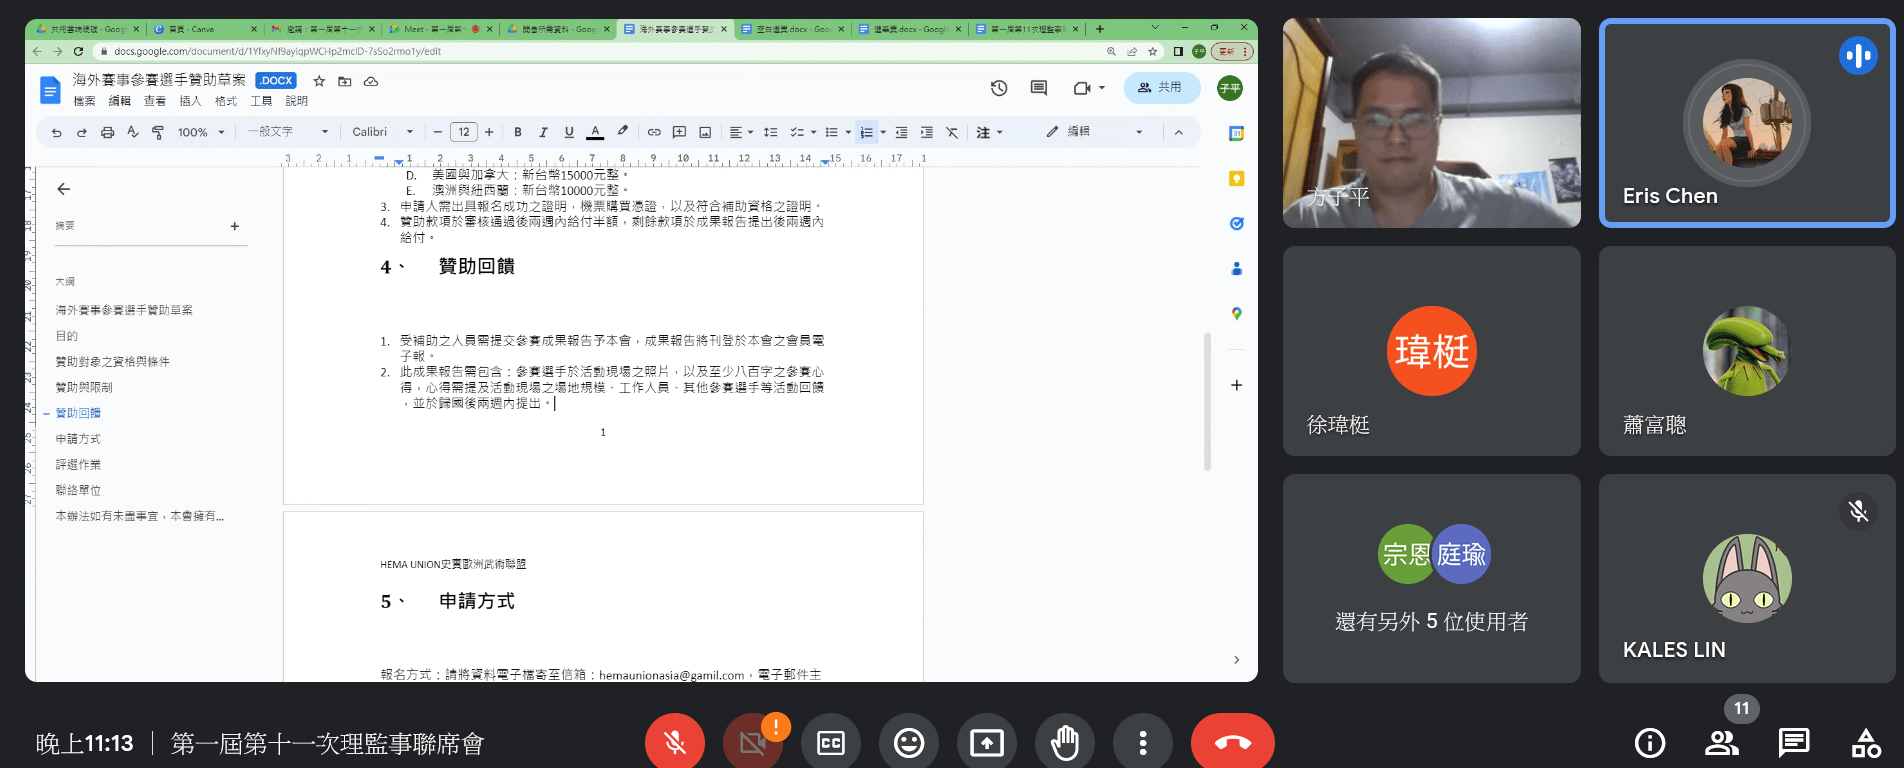Click the present screen button
Screen dimensions: 1904x768
click(x=987, y=743)
